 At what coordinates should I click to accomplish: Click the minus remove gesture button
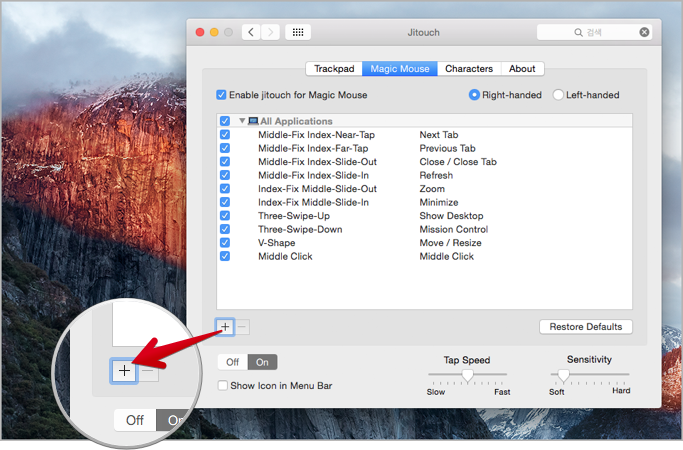point(243,327)
